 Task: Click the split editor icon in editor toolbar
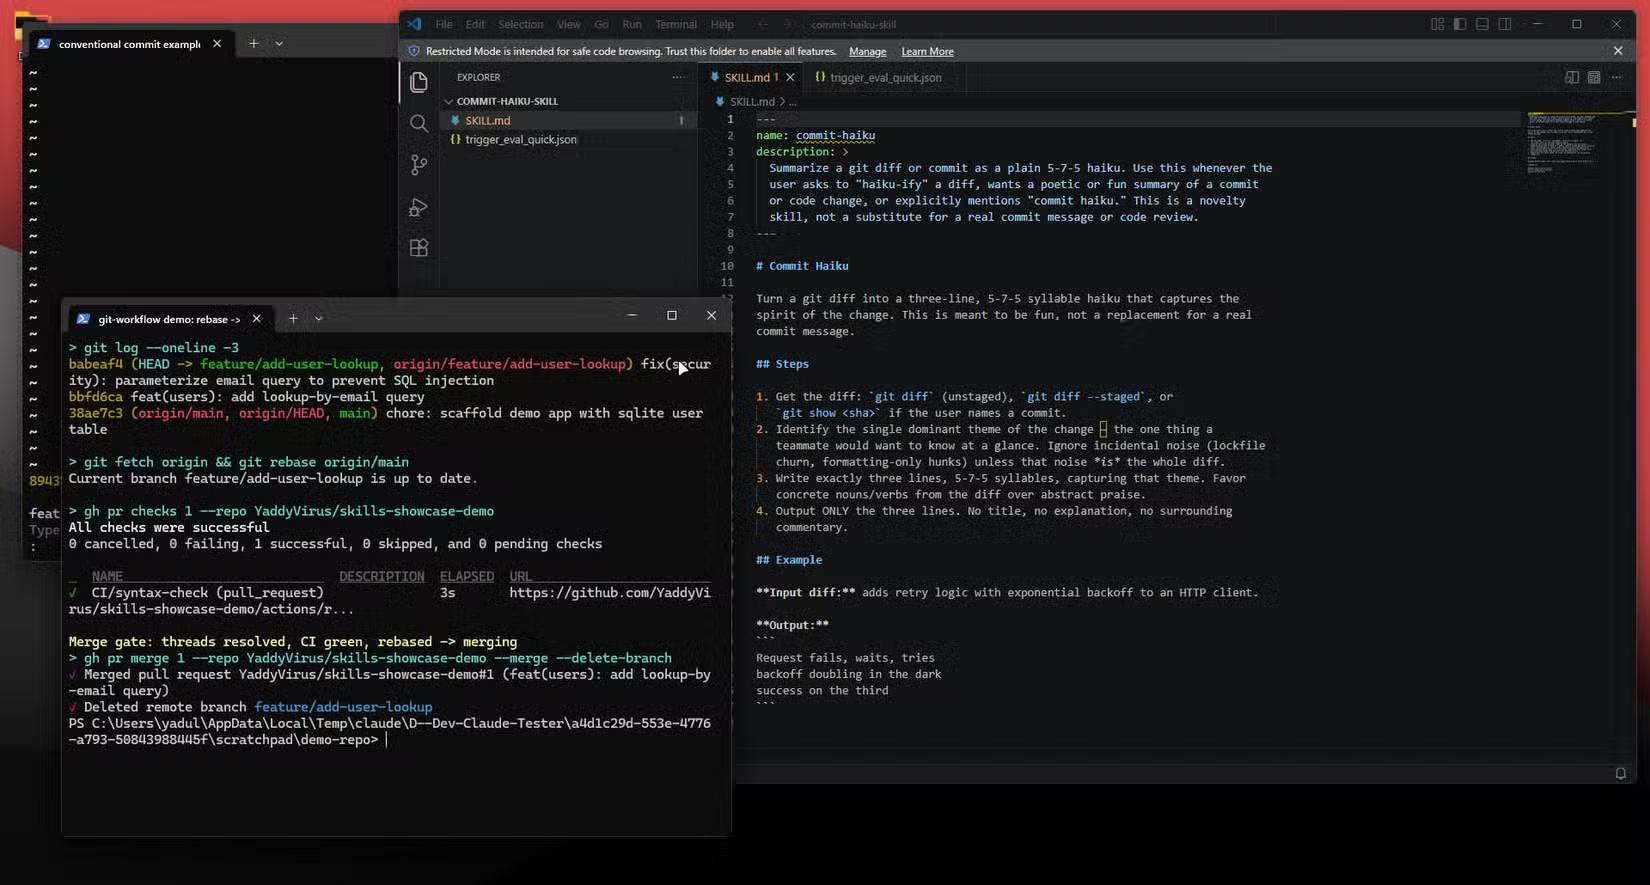1594,77
